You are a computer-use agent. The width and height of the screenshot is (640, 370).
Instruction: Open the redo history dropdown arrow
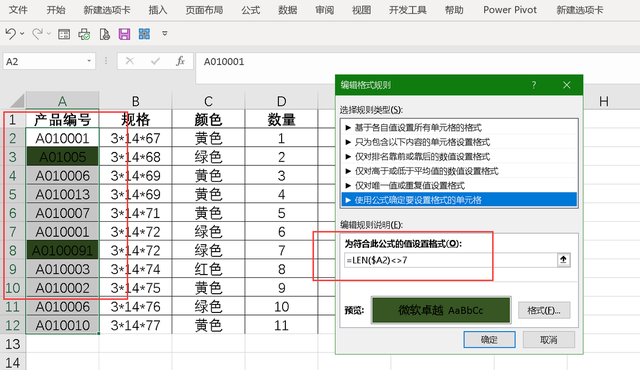coord(49,34)
